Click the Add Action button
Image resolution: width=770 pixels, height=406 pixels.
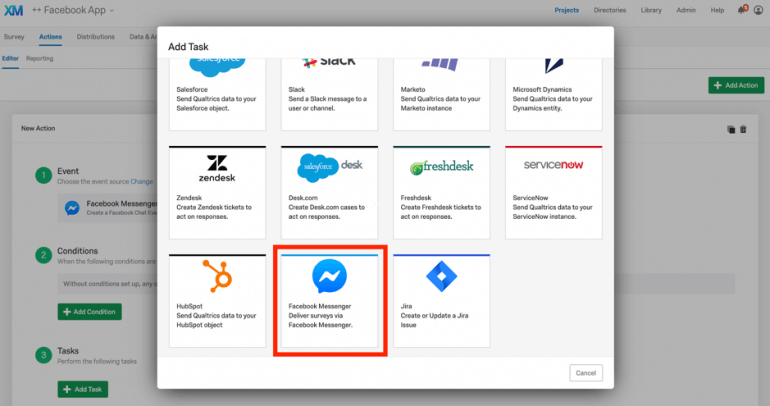[736, 85]
